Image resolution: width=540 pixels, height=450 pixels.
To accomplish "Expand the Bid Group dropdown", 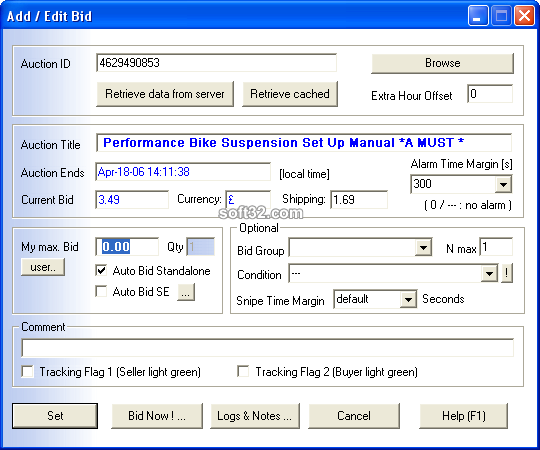I will click(x=423, y=248).
